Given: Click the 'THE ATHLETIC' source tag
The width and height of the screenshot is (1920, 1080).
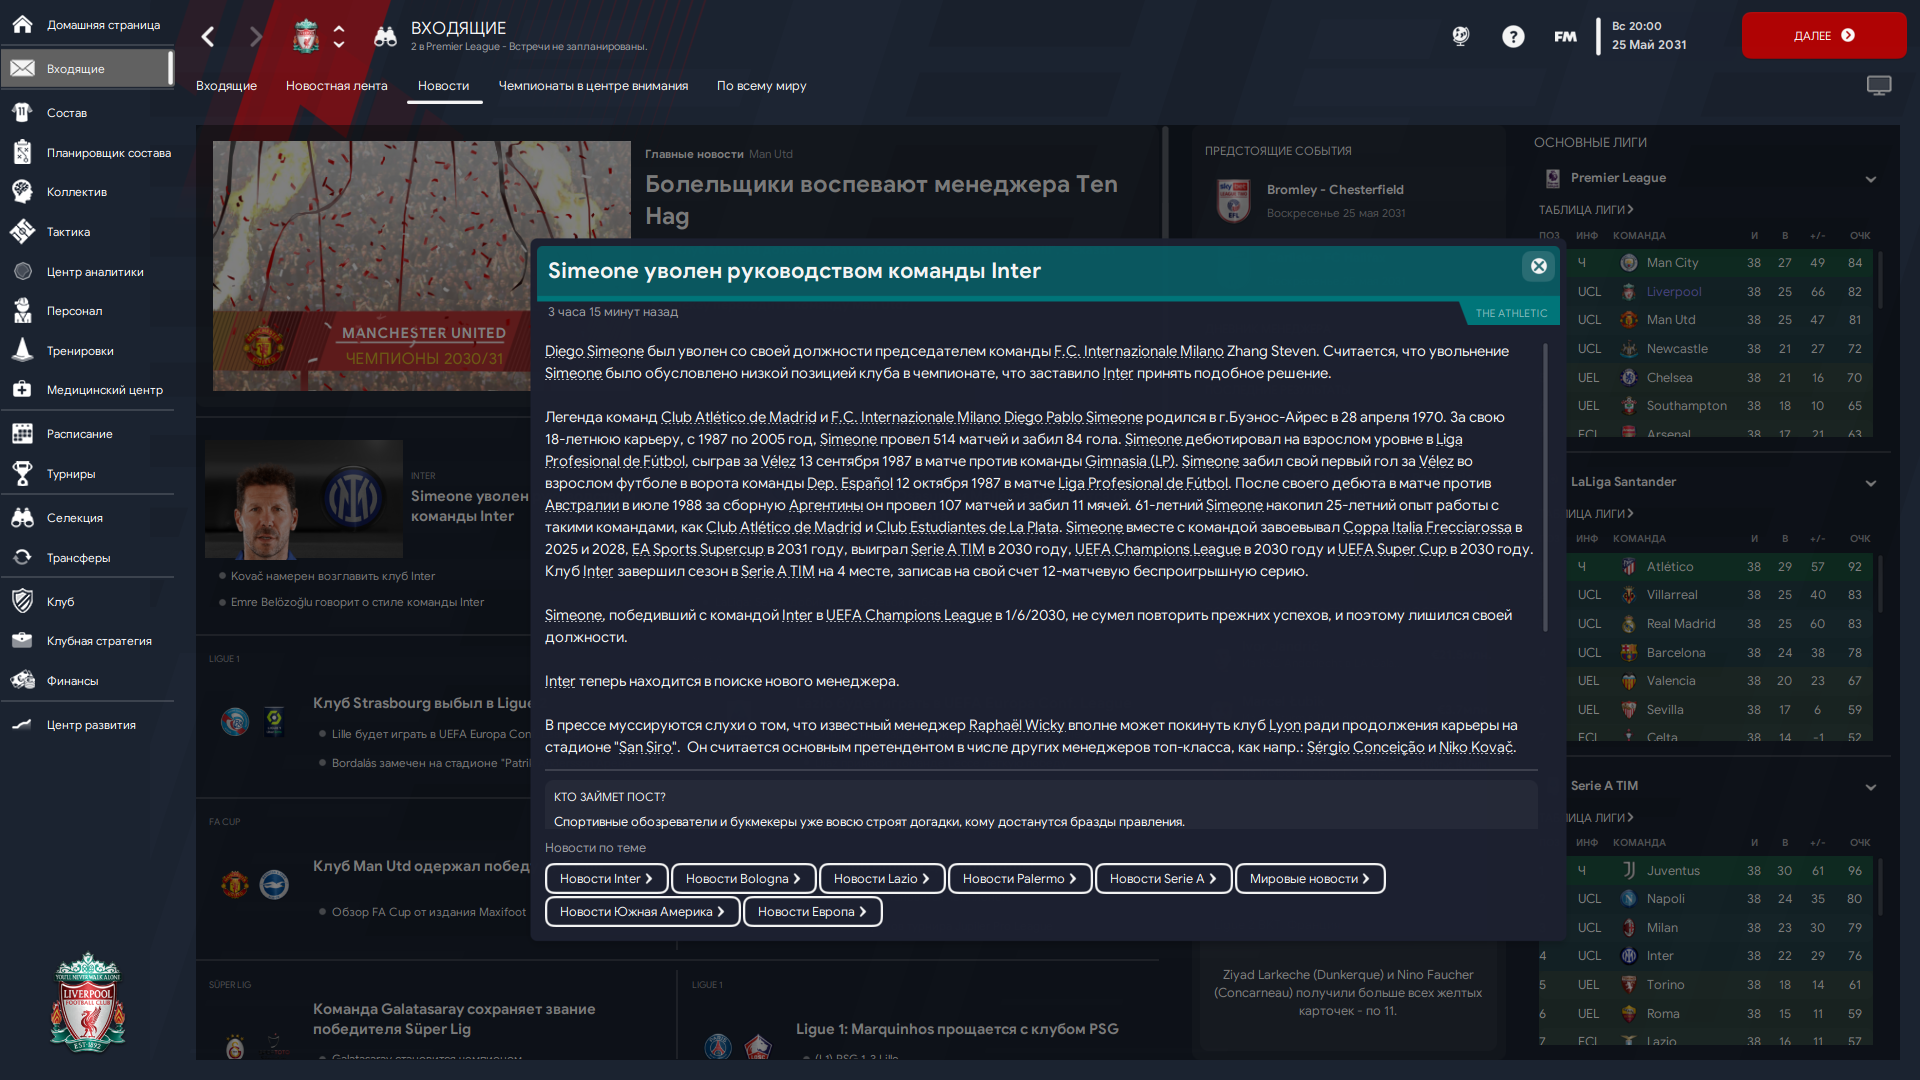Looking at the screenshot, I should click(1511, 313).
